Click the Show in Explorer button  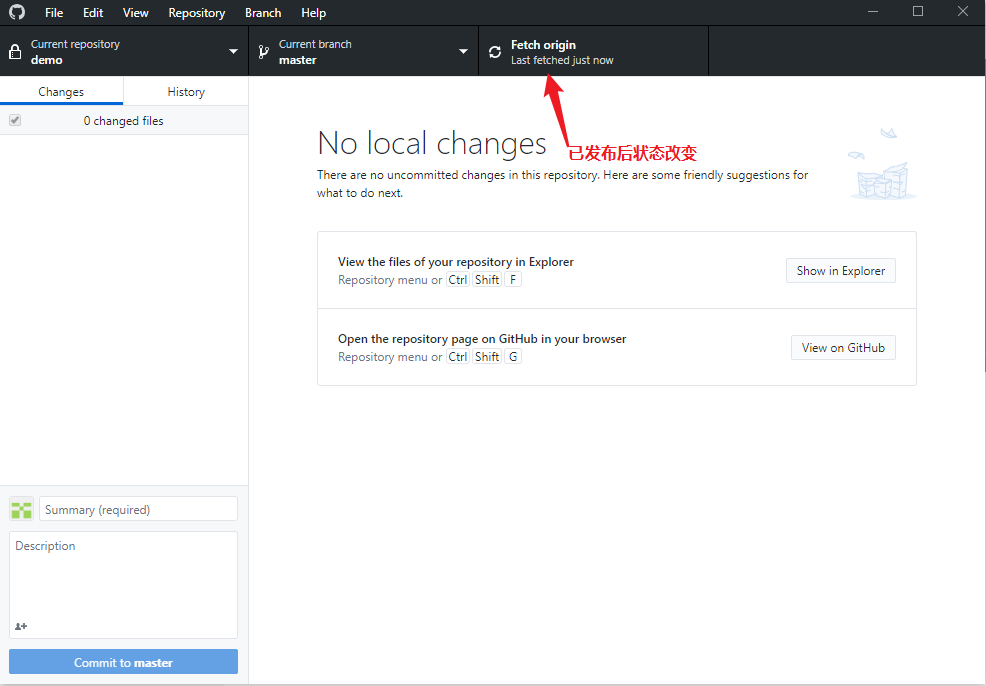tap(841, 270)
